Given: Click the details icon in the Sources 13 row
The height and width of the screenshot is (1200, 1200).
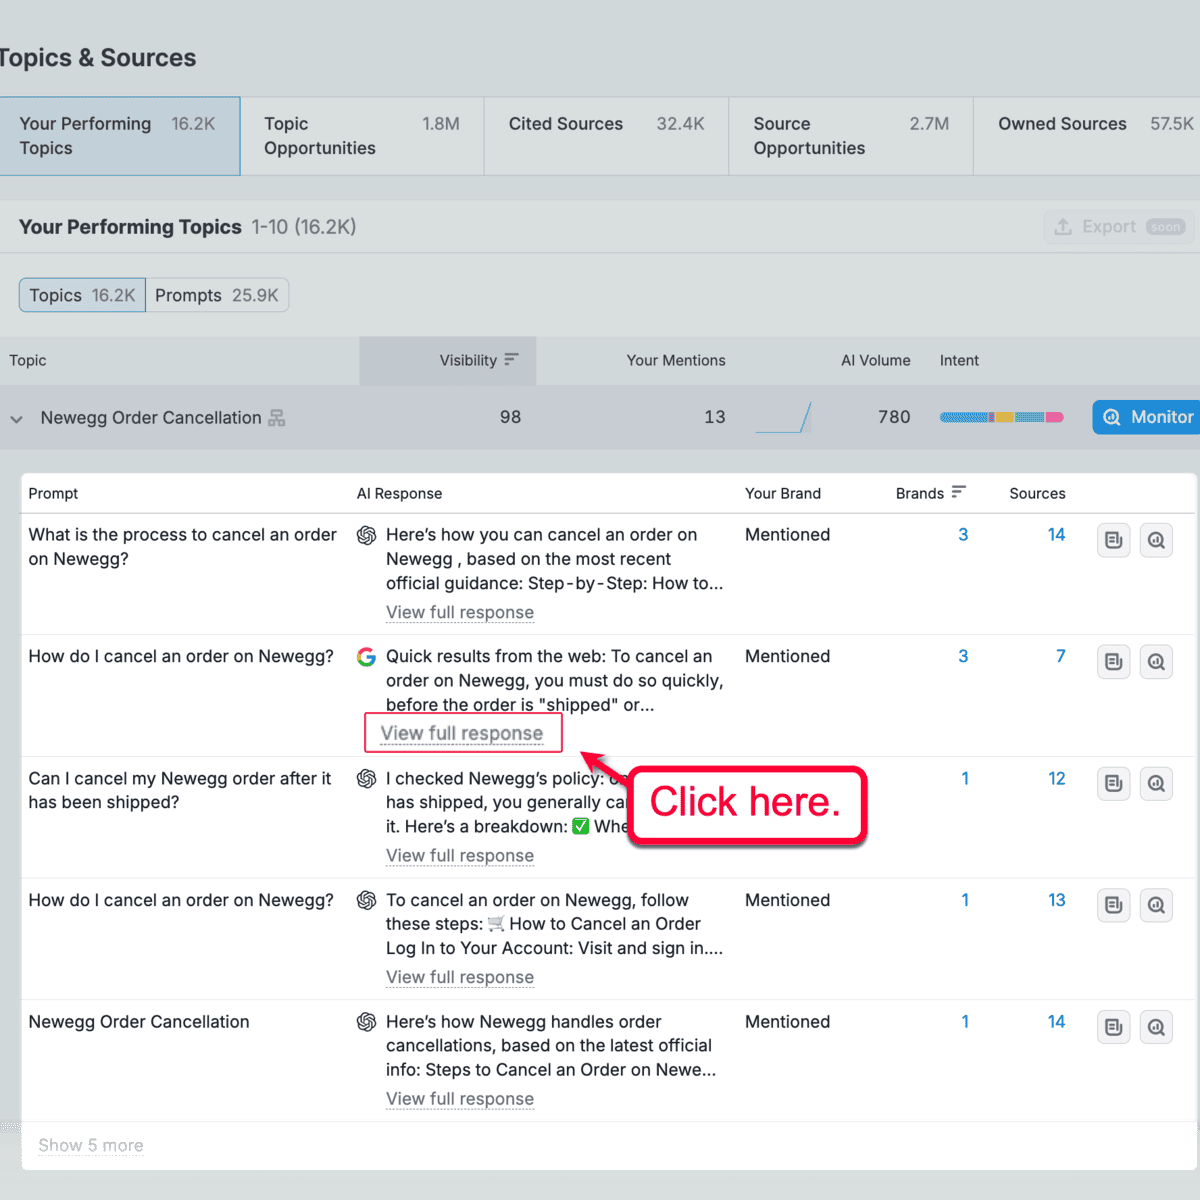Looking at the screenshot, I should (1113, 905).
